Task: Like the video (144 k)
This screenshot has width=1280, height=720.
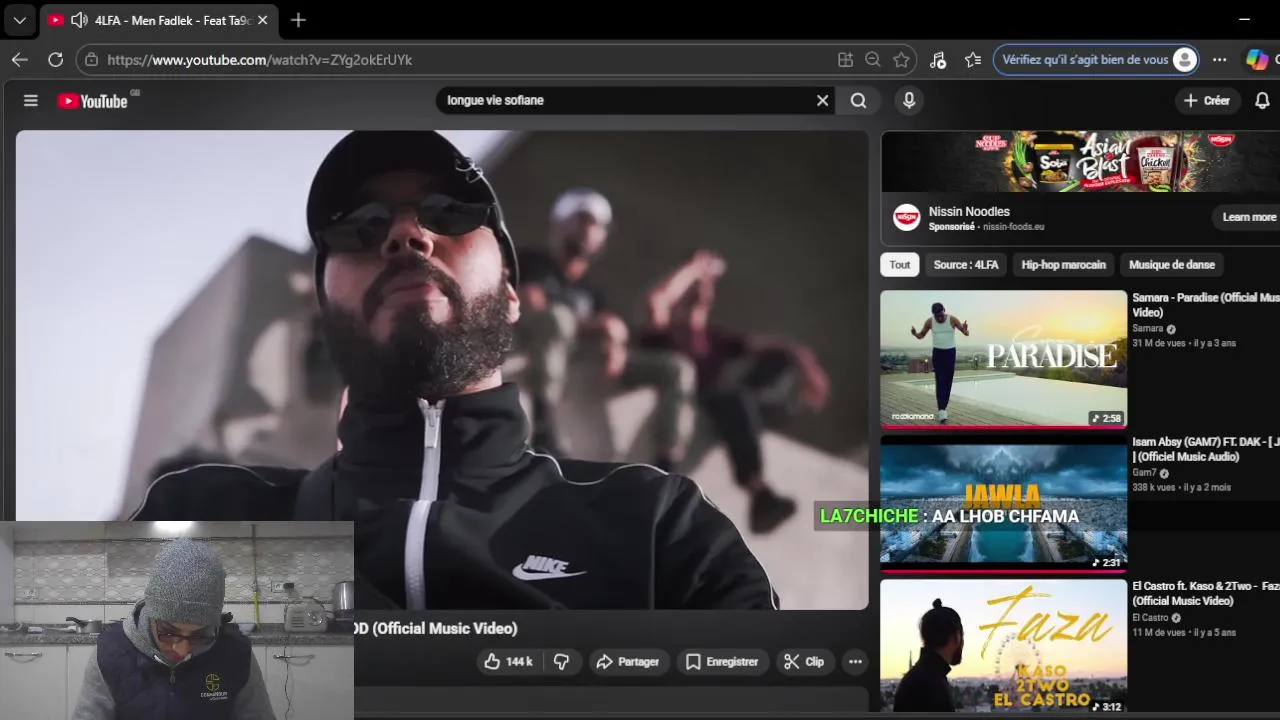Action: tap(508, 661)
